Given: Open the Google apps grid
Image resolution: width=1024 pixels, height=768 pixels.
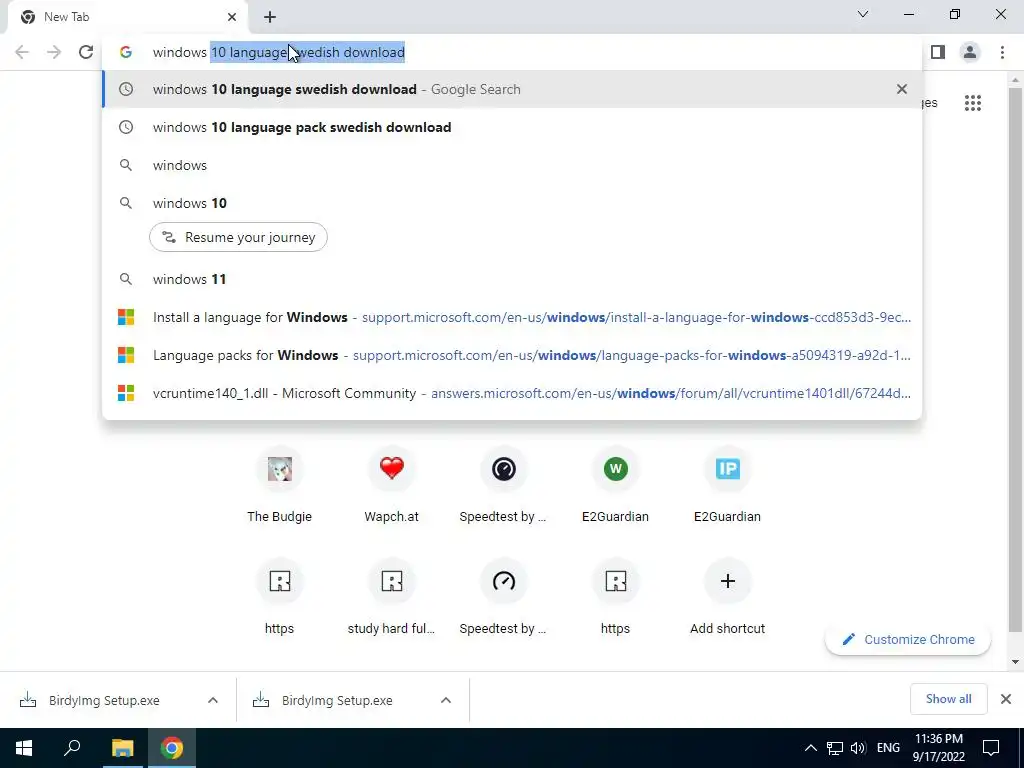Looking at the screenshot, I should coord(972,103).
